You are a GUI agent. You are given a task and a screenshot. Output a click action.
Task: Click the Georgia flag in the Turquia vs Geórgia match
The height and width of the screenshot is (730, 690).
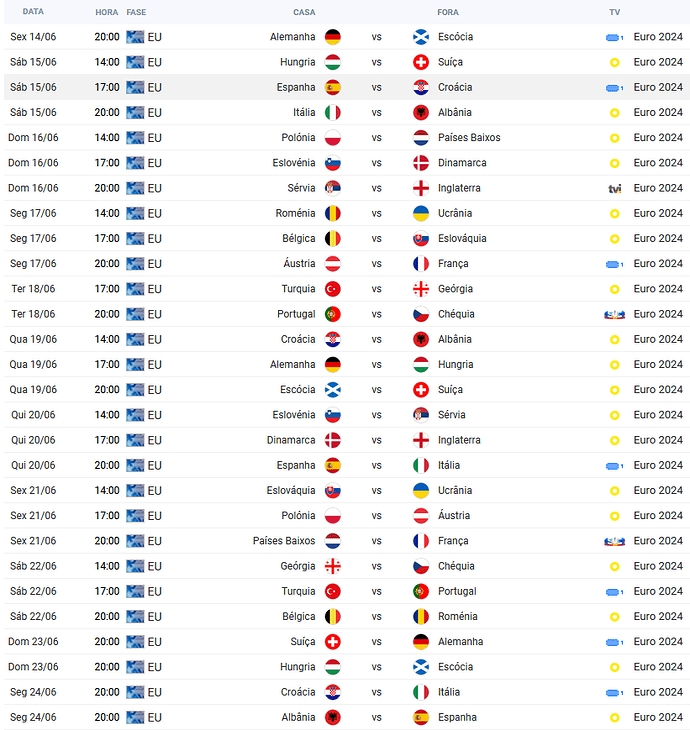coord(421,289)
